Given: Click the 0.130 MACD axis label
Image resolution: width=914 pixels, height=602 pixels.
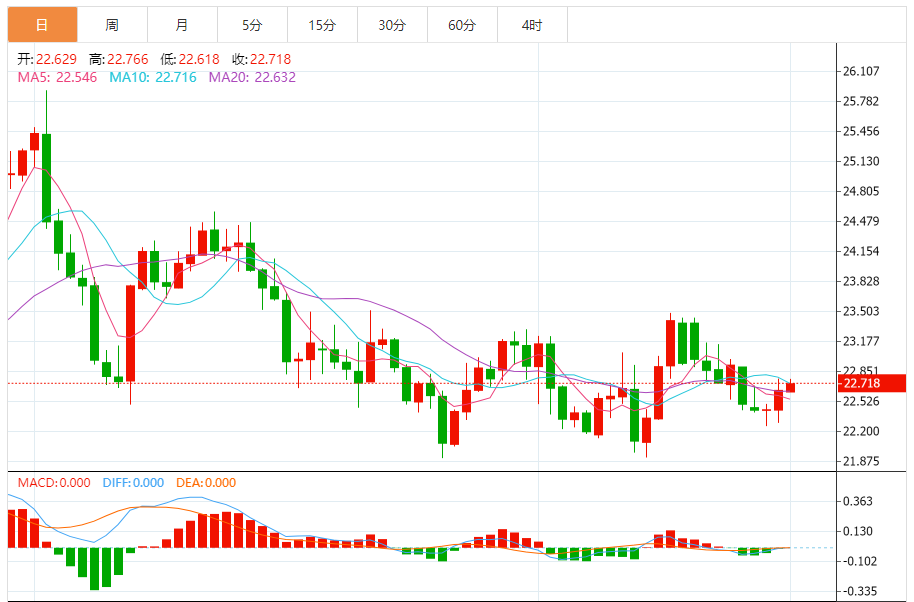Looking at the screenshot, I should [x=858, y=531].
